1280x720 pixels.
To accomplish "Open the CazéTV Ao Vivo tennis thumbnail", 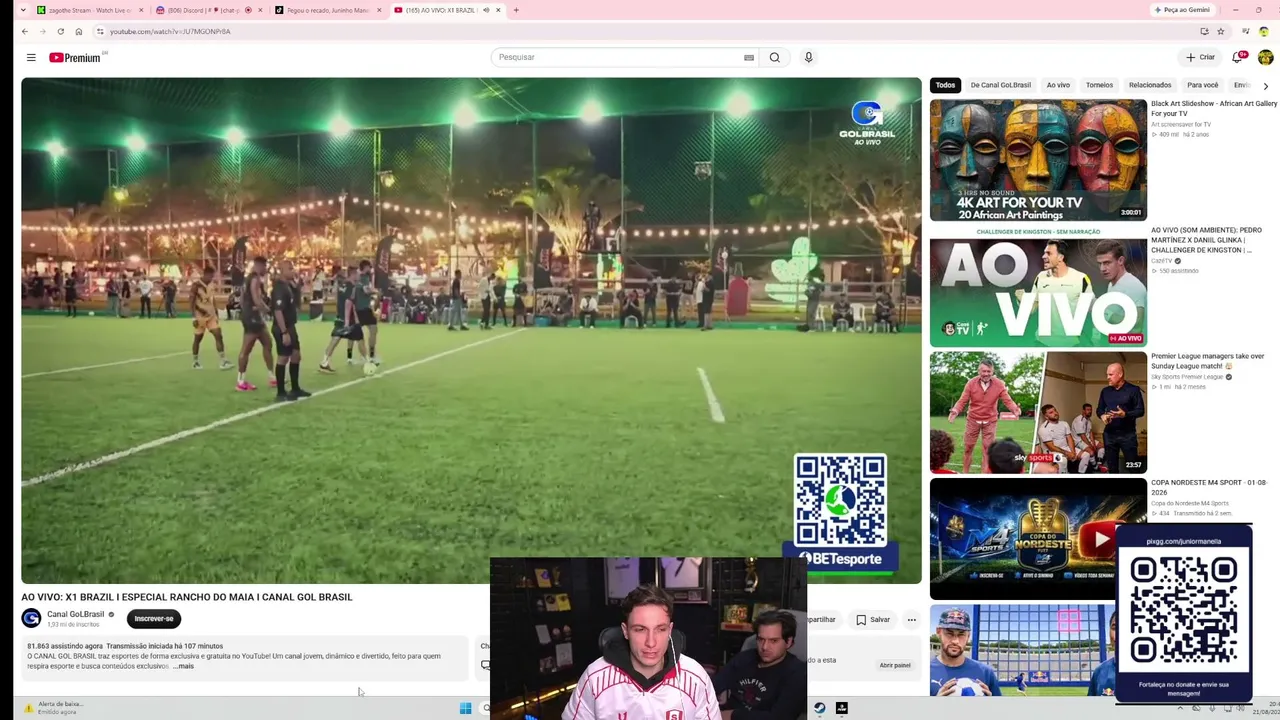I will tap(1038, 287).
